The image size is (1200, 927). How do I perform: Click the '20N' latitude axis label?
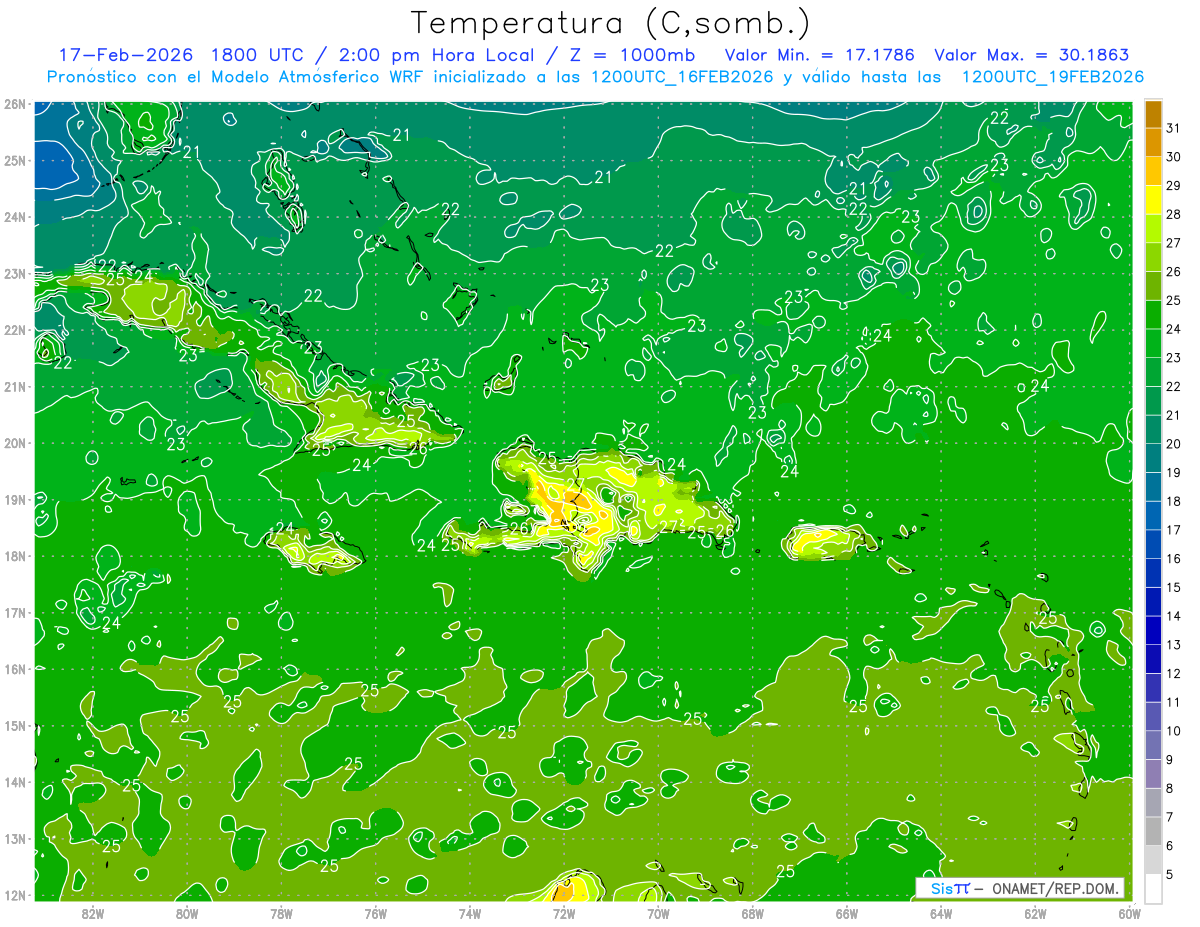(14, 443)
